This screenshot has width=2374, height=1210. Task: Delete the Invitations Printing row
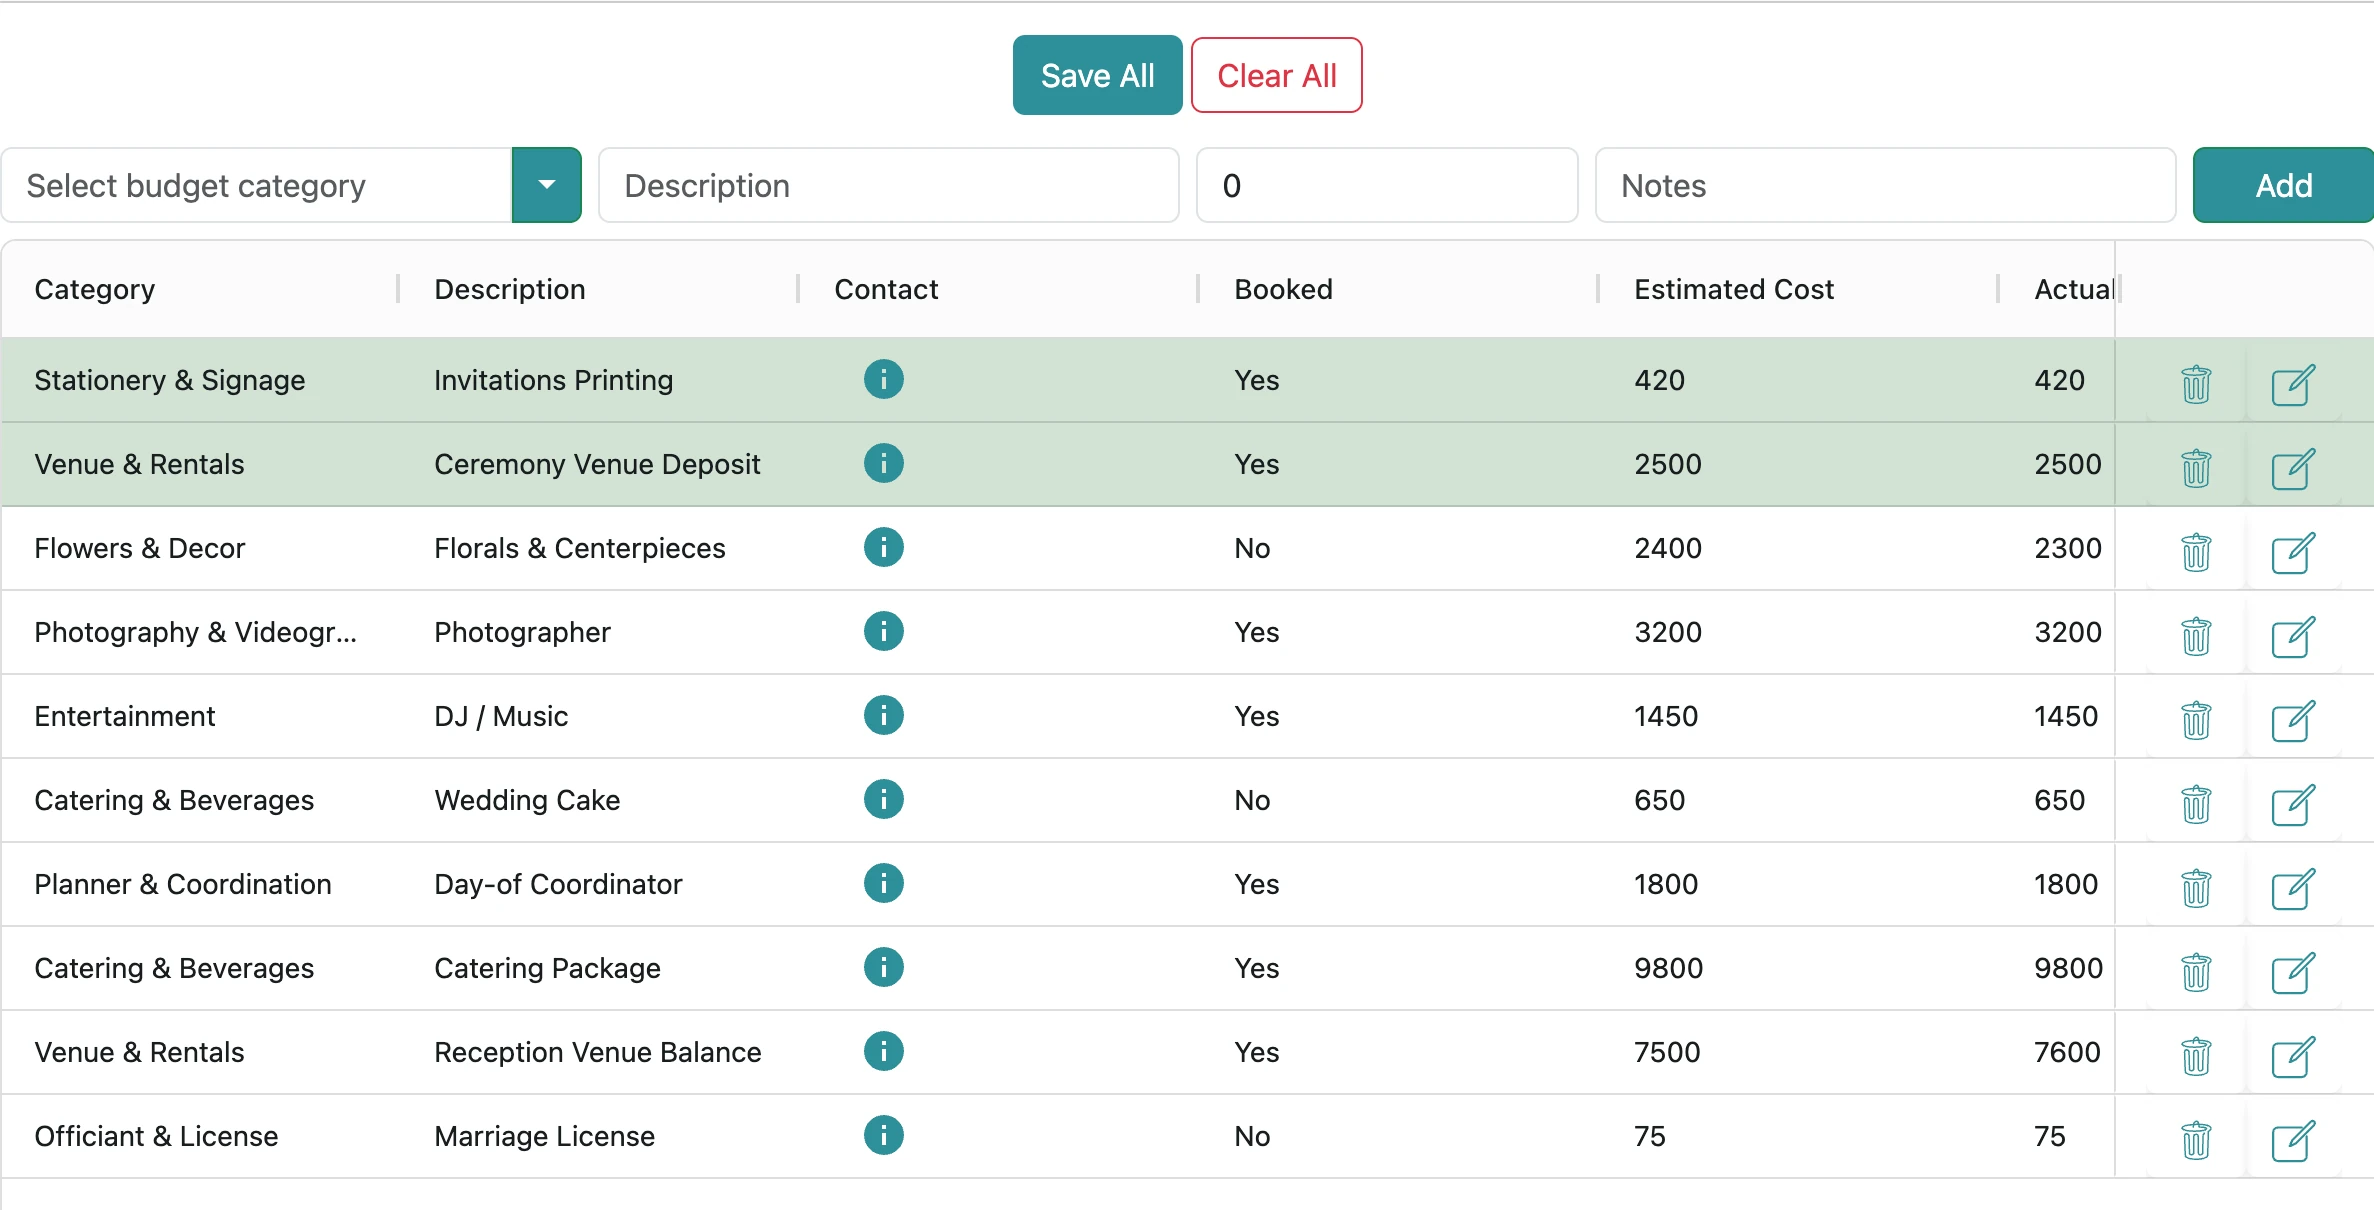tap(2195, 383)
